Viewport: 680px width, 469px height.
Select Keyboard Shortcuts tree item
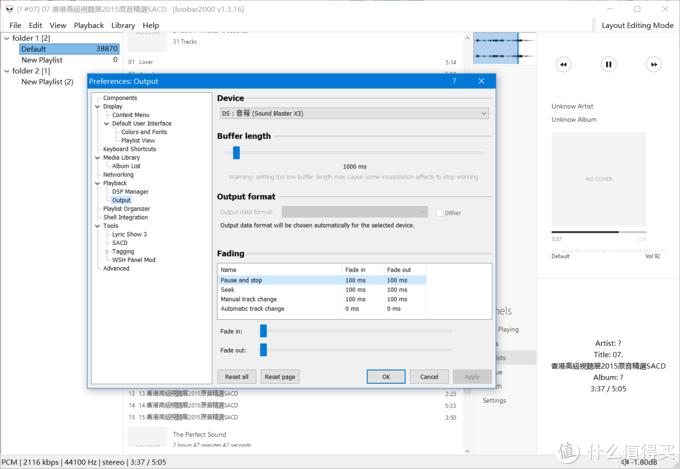click(x=130, y=149)
